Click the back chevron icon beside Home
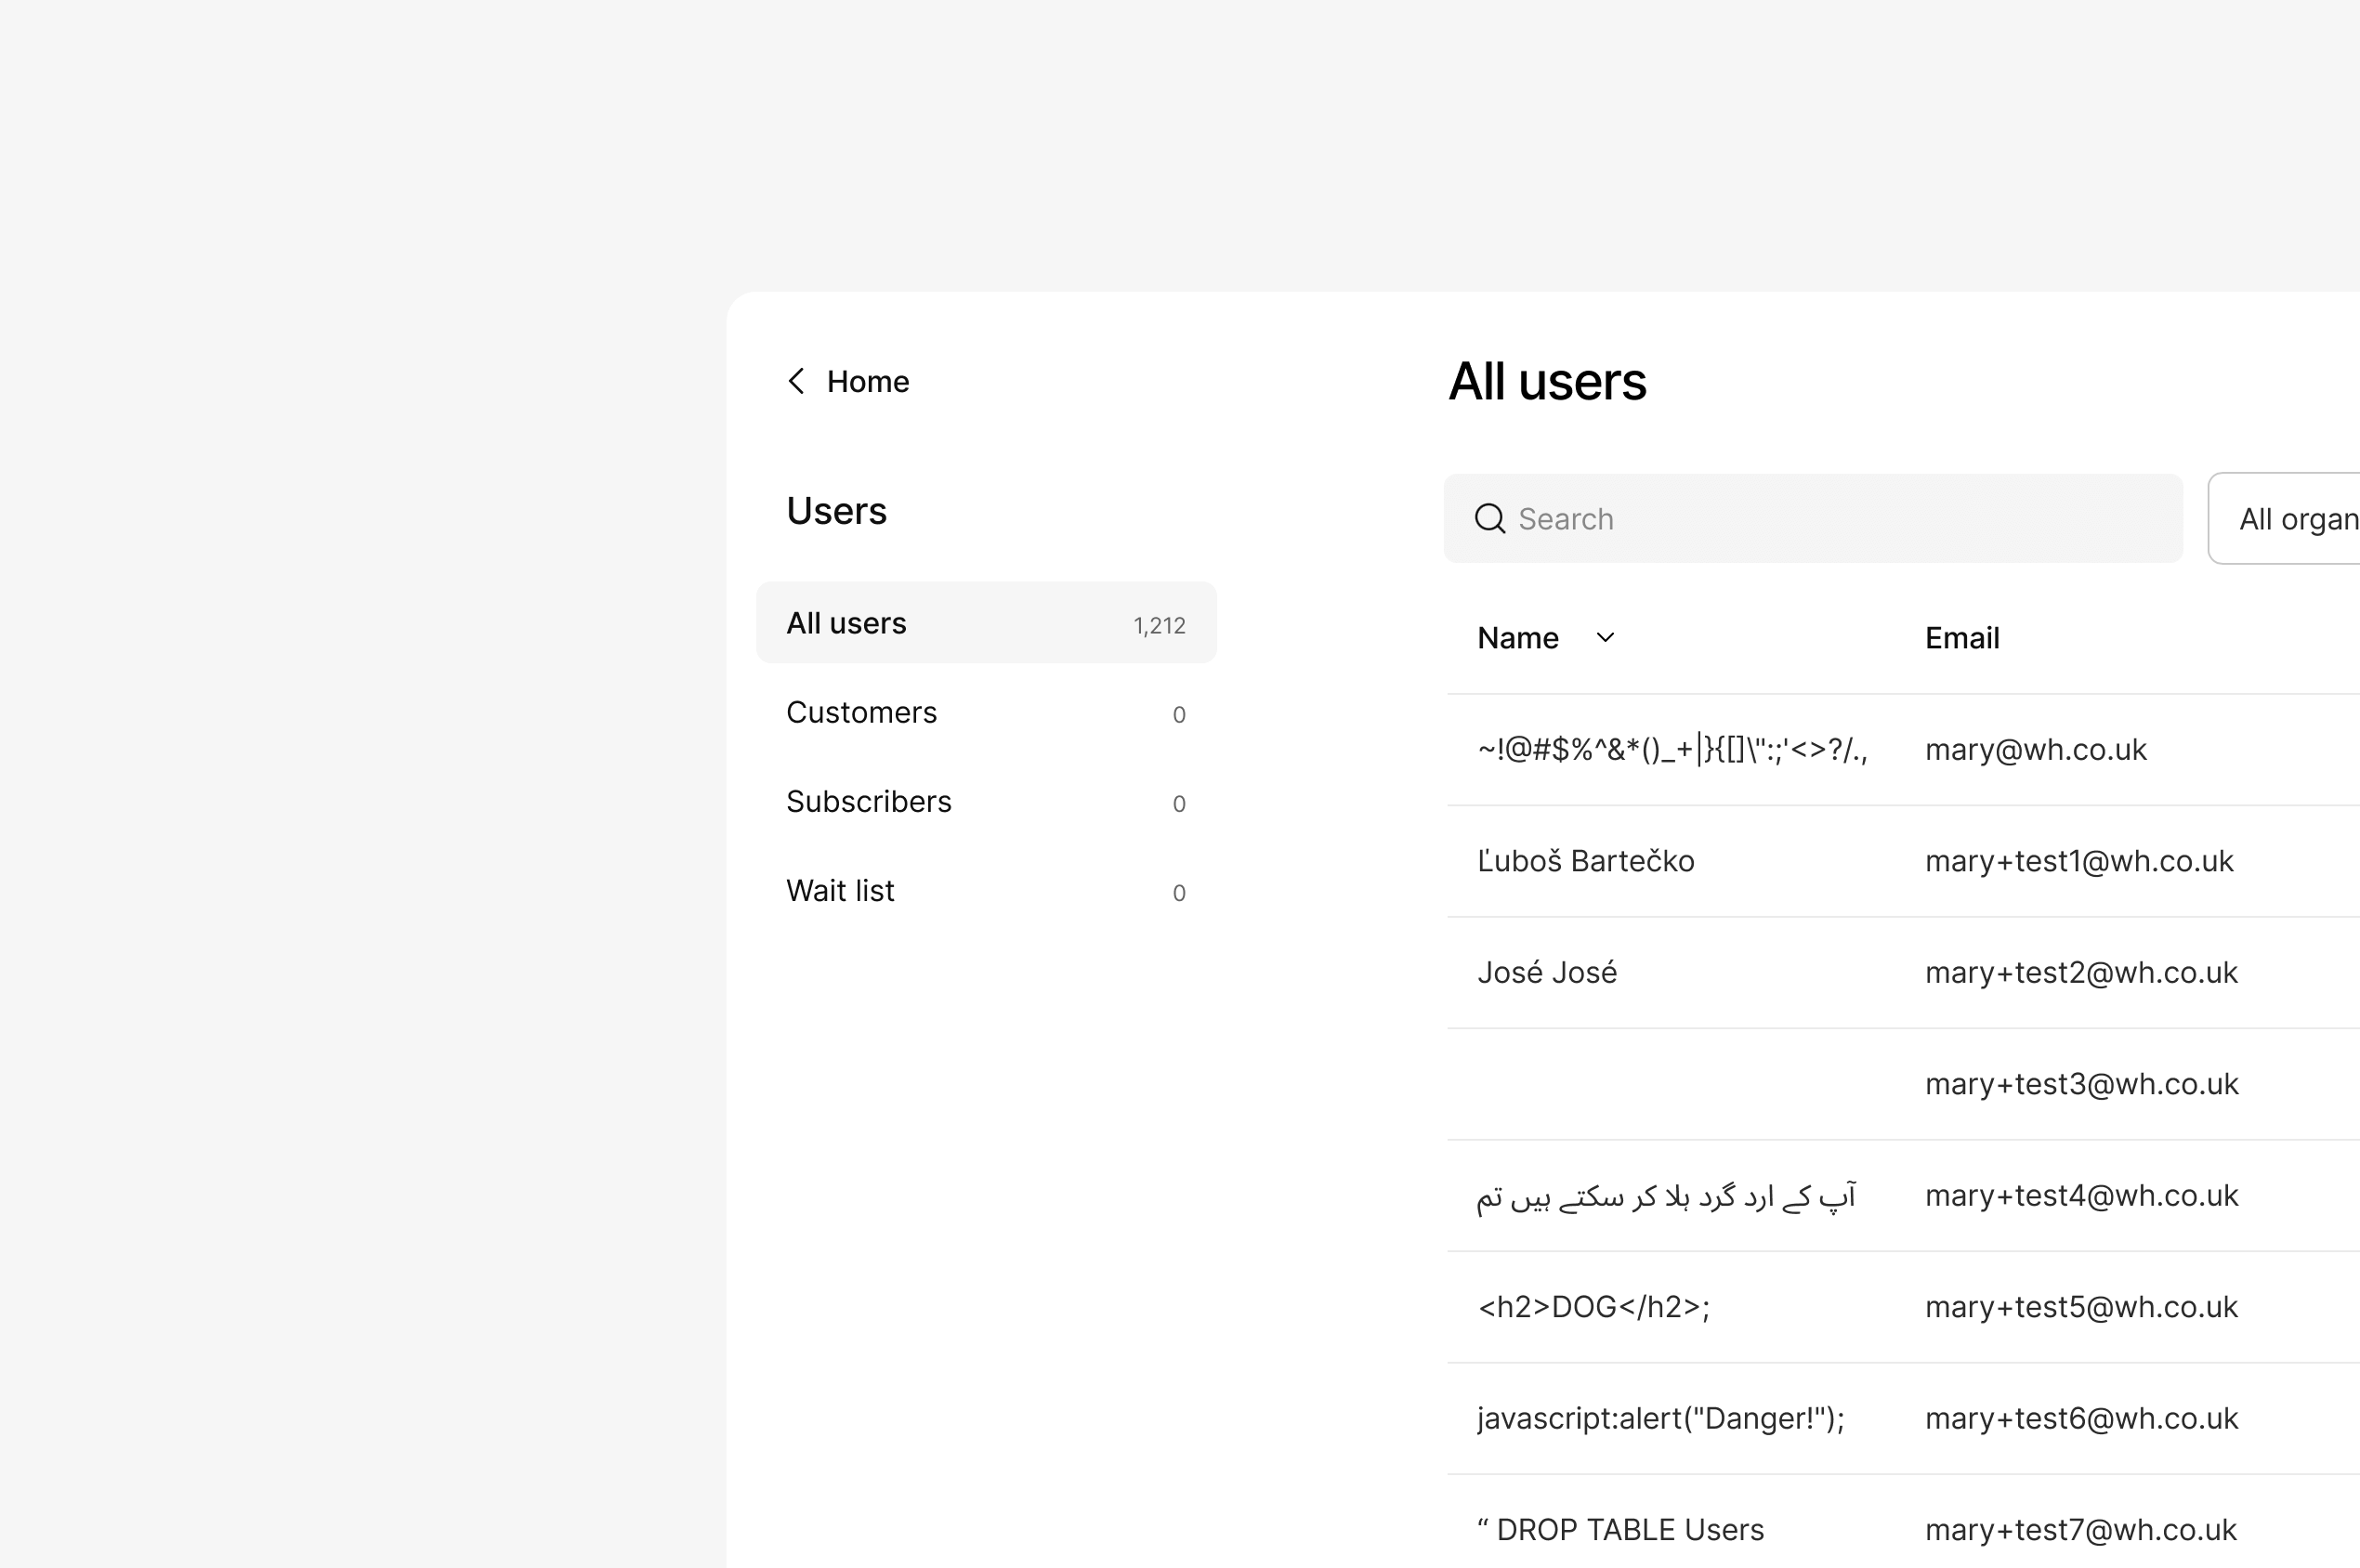This screenshot has height=1568, width=2360. (796, 381)
